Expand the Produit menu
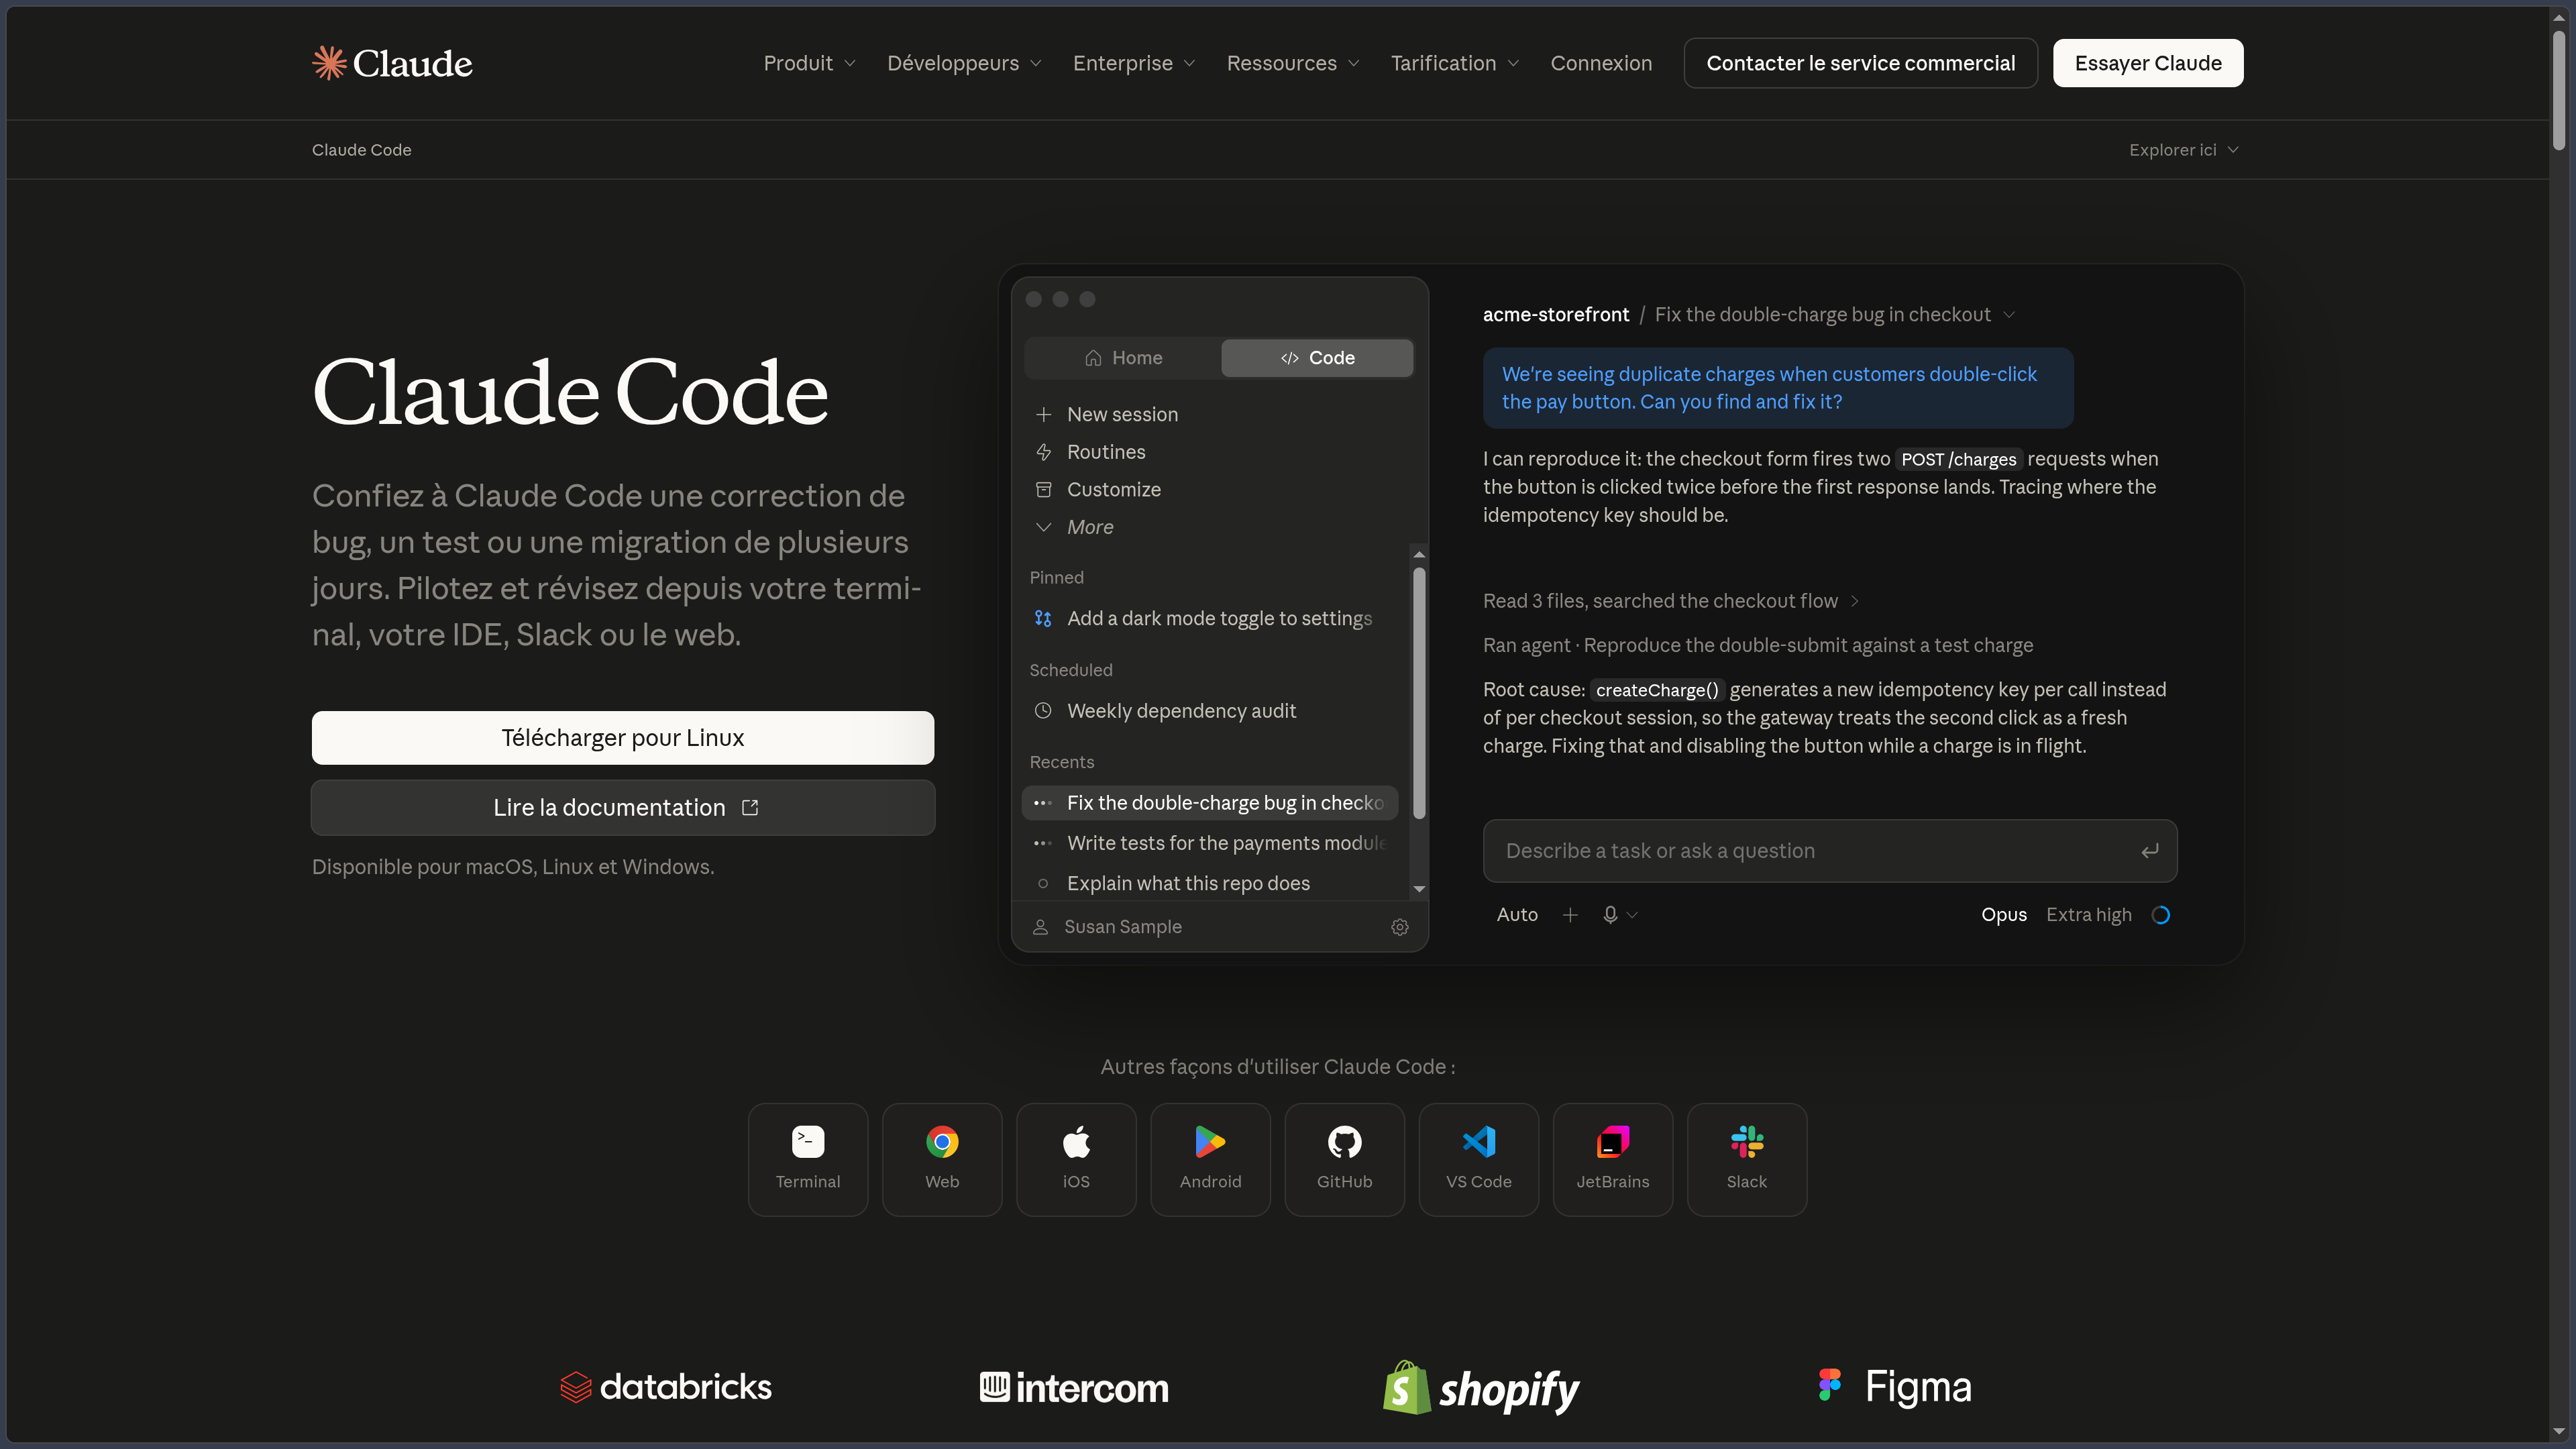2576x1449 pixels. pyautogui.click(x=809, y=63)
